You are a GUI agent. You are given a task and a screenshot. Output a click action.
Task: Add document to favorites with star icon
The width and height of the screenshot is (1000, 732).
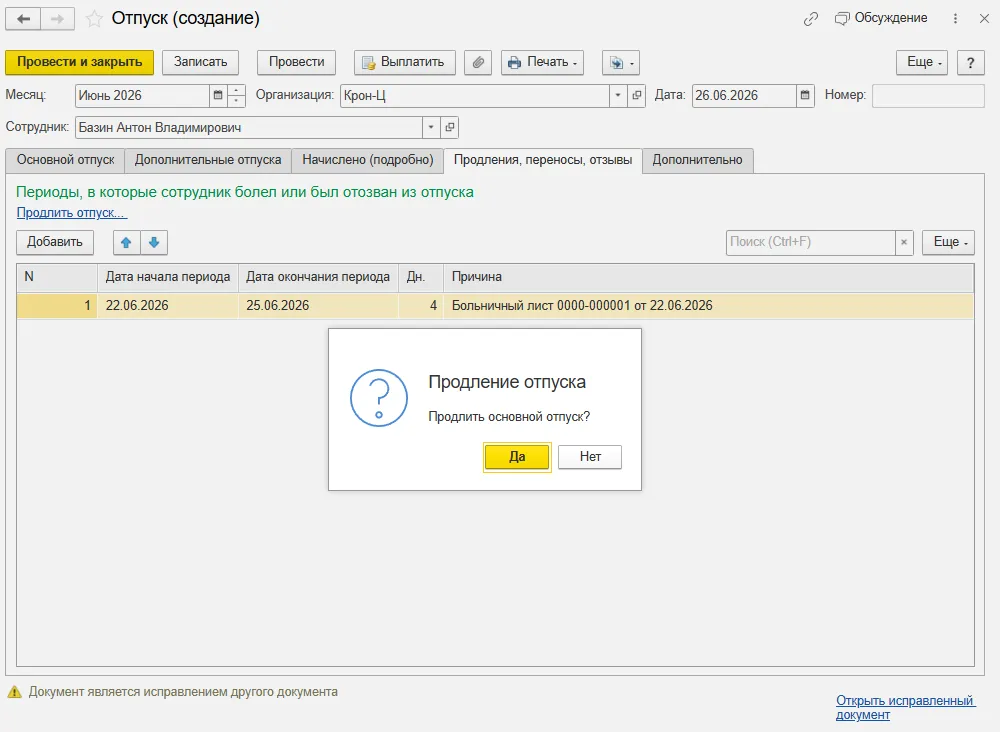pyautogui.click(x=94, y=19)
